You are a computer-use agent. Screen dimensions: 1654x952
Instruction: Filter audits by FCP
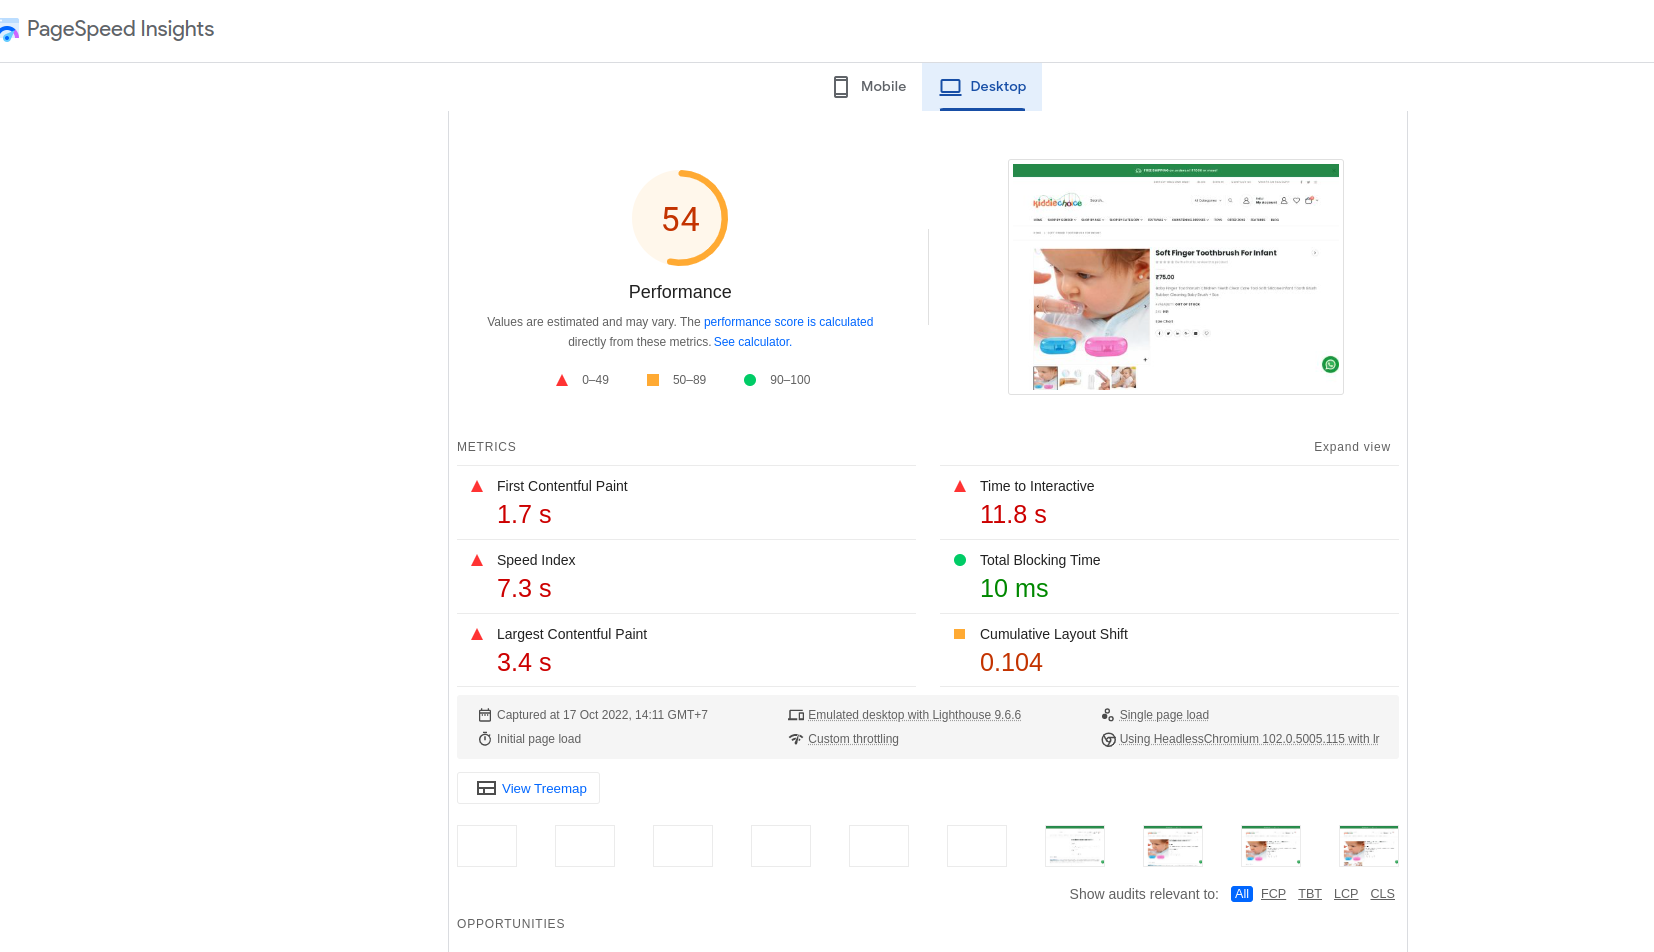click(1273, 894)
